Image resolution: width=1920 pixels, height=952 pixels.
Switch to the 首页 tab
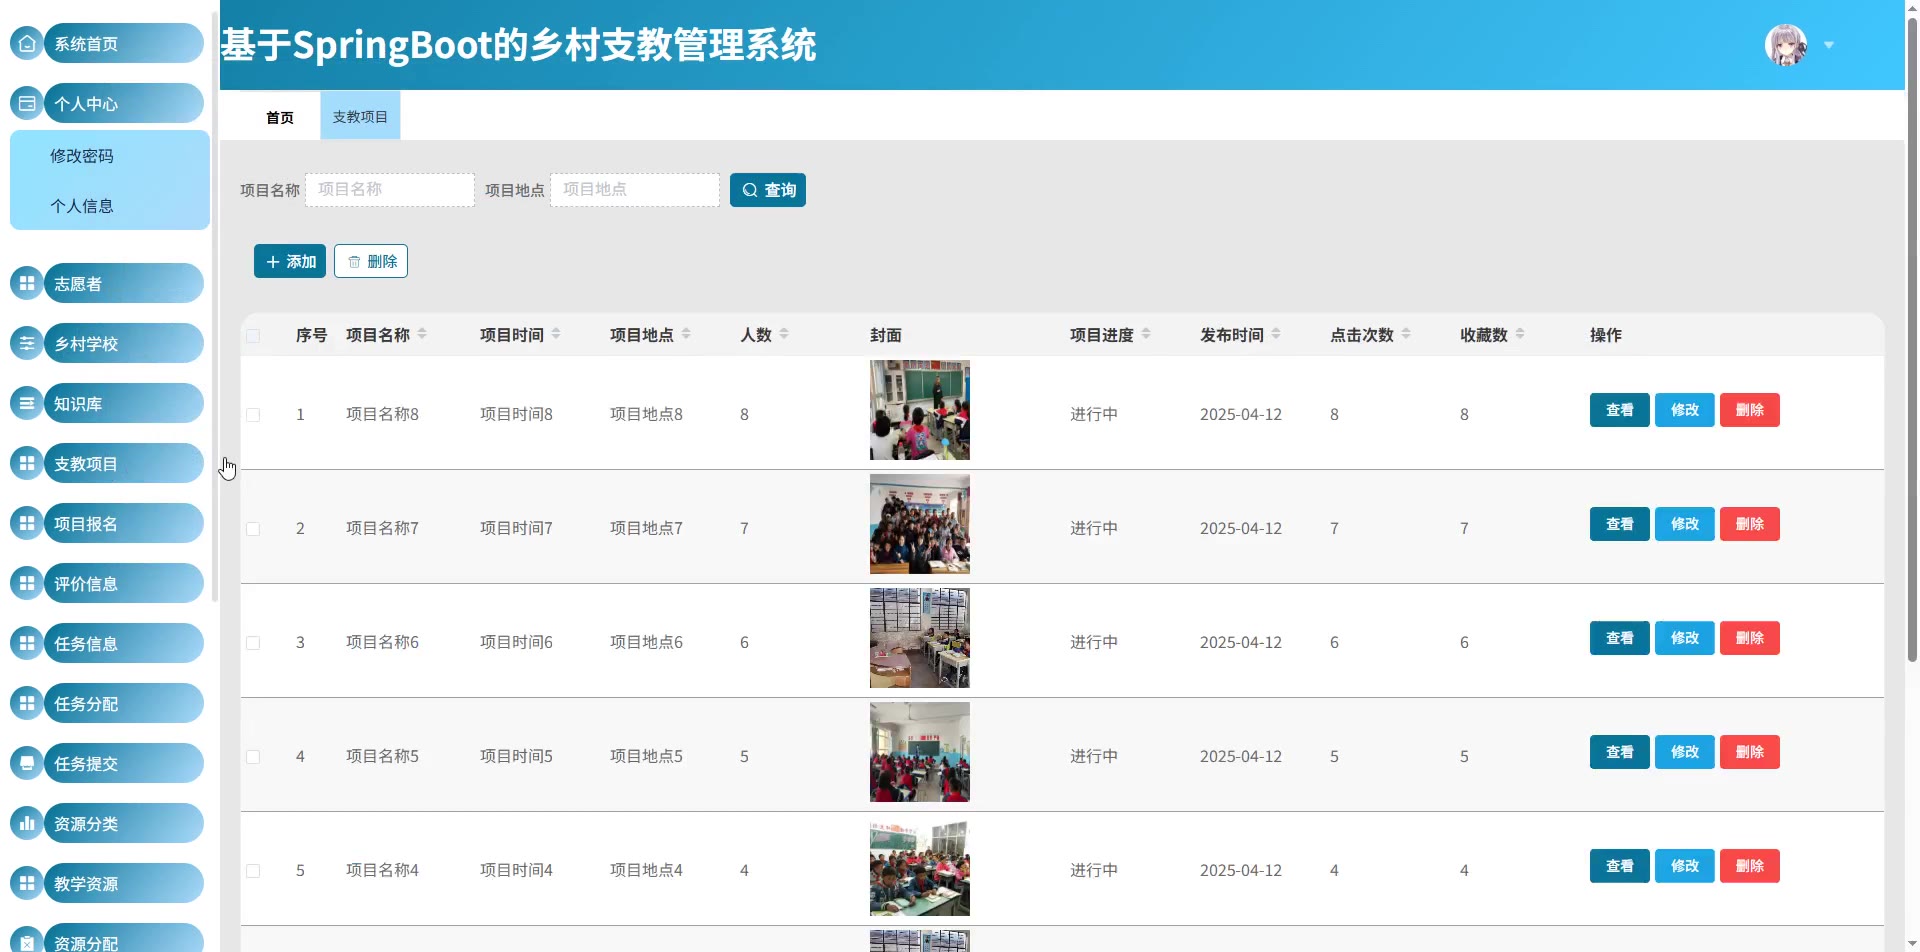280,117
